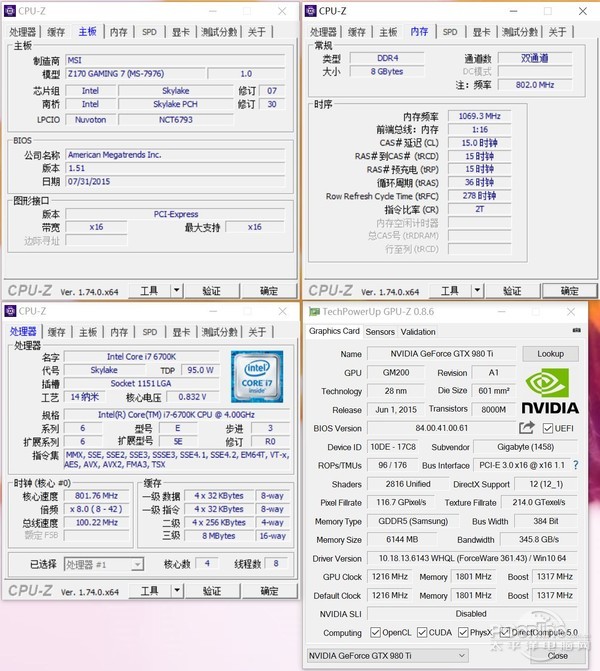
Task: Click the tRFC value 278 时钟
Action: coord(479,196)
